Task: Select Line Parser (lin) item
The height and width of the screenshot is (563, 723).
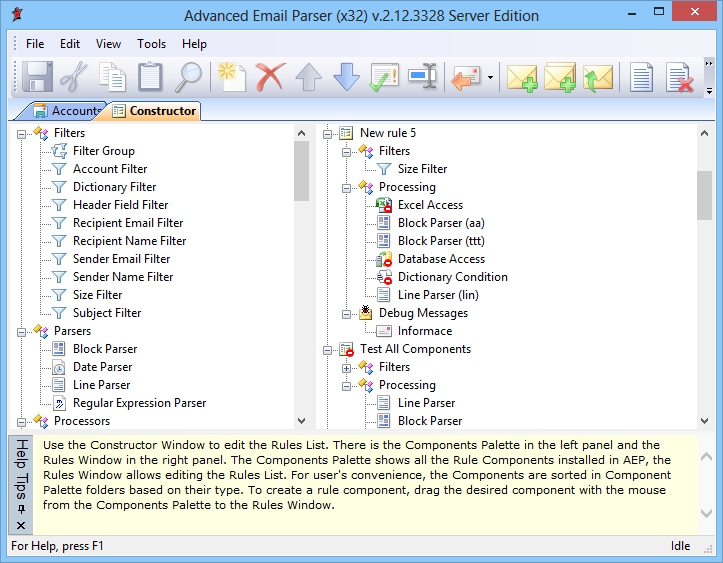Action: pos(438,295)
